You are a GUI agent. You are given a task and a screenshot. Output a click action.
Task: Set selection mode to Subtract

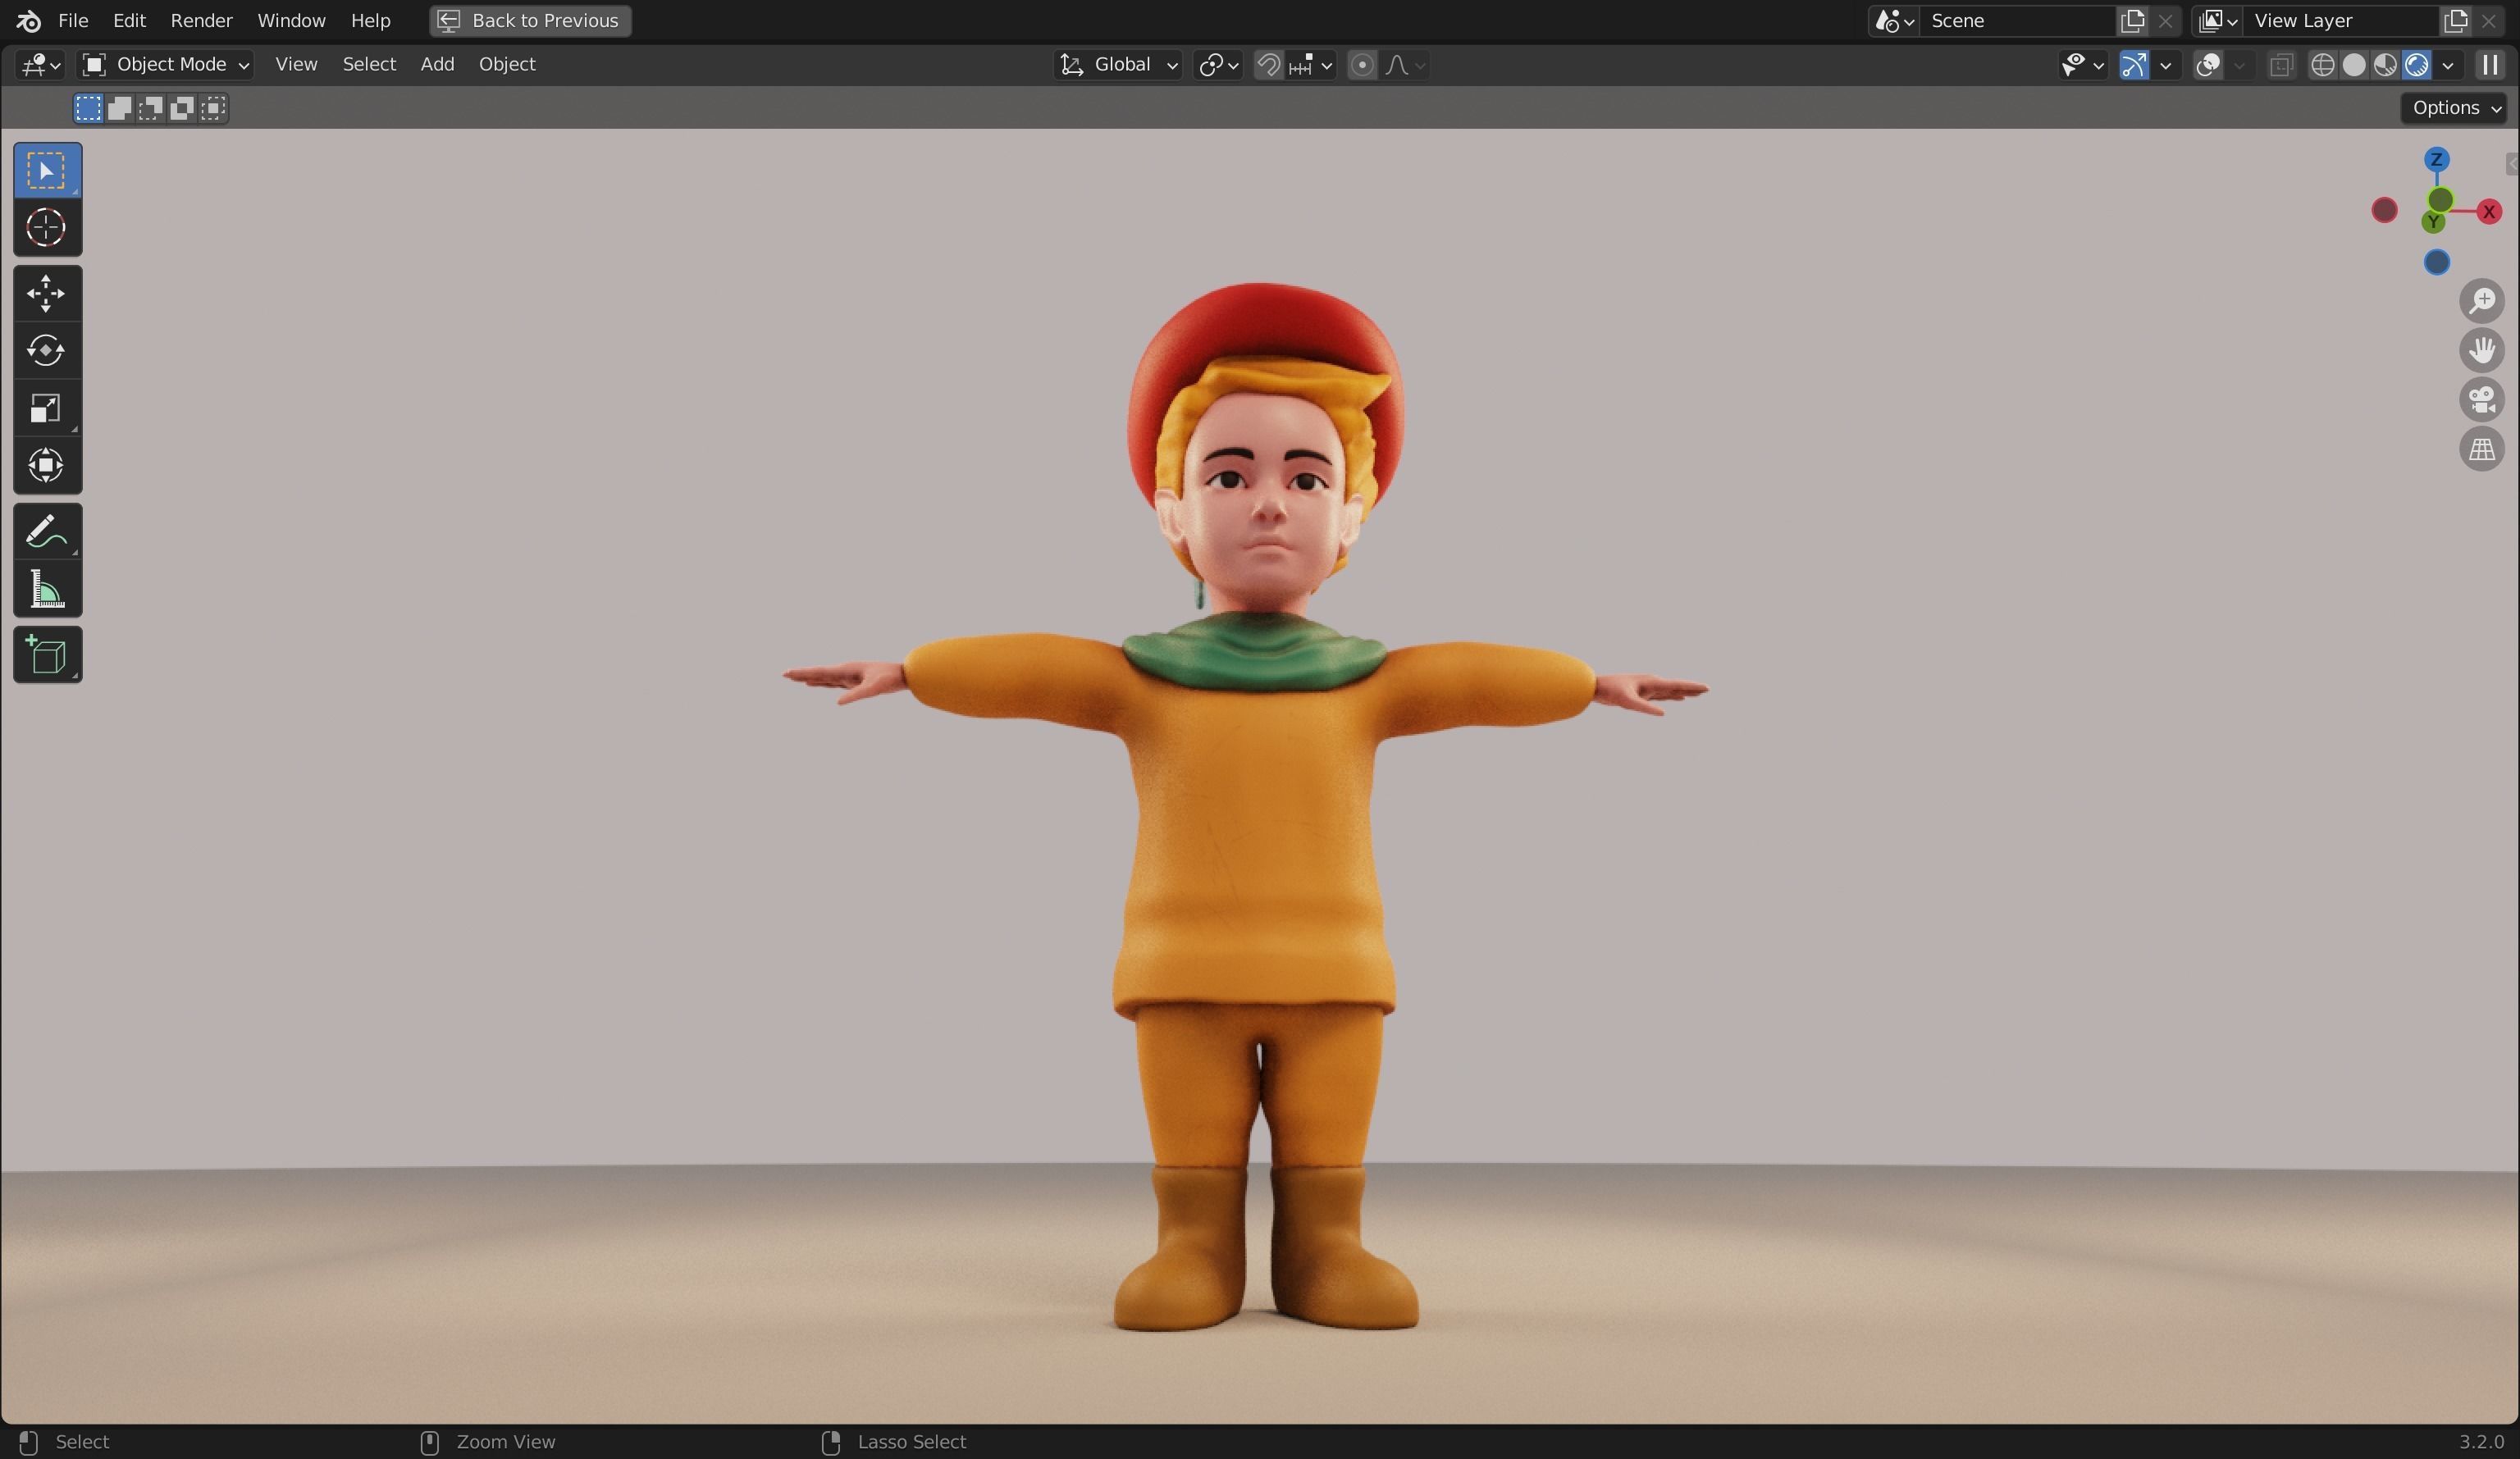[150, 108]
